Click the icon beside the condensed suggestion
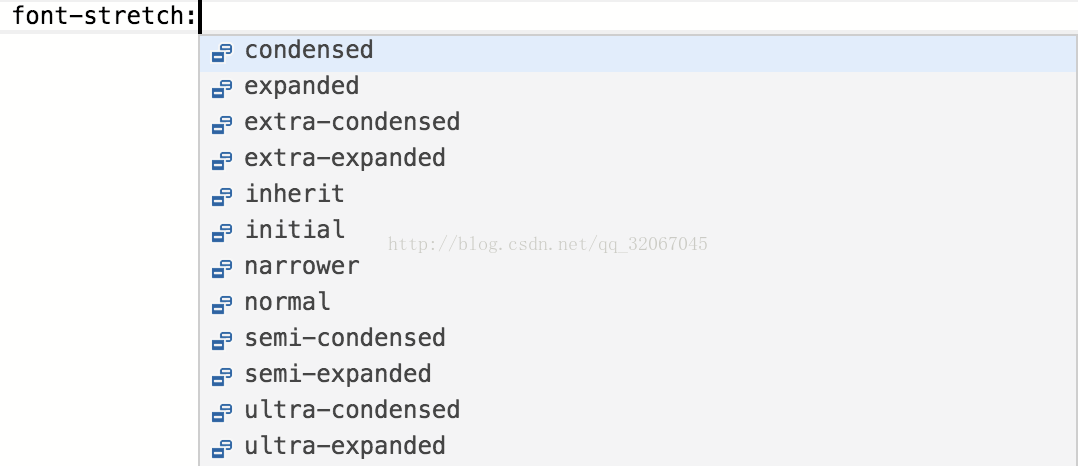 pyautogui.click(x=221, y=54)
